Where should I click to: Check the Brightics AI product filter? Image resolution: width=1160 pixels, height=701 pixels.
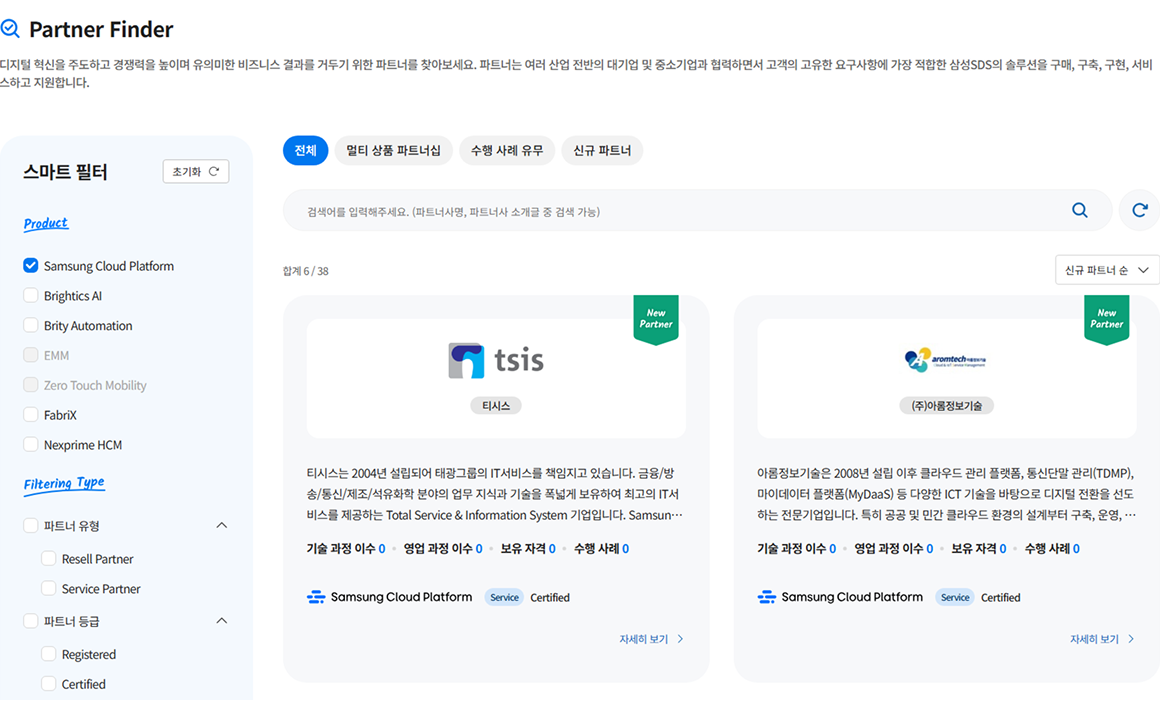30,295
